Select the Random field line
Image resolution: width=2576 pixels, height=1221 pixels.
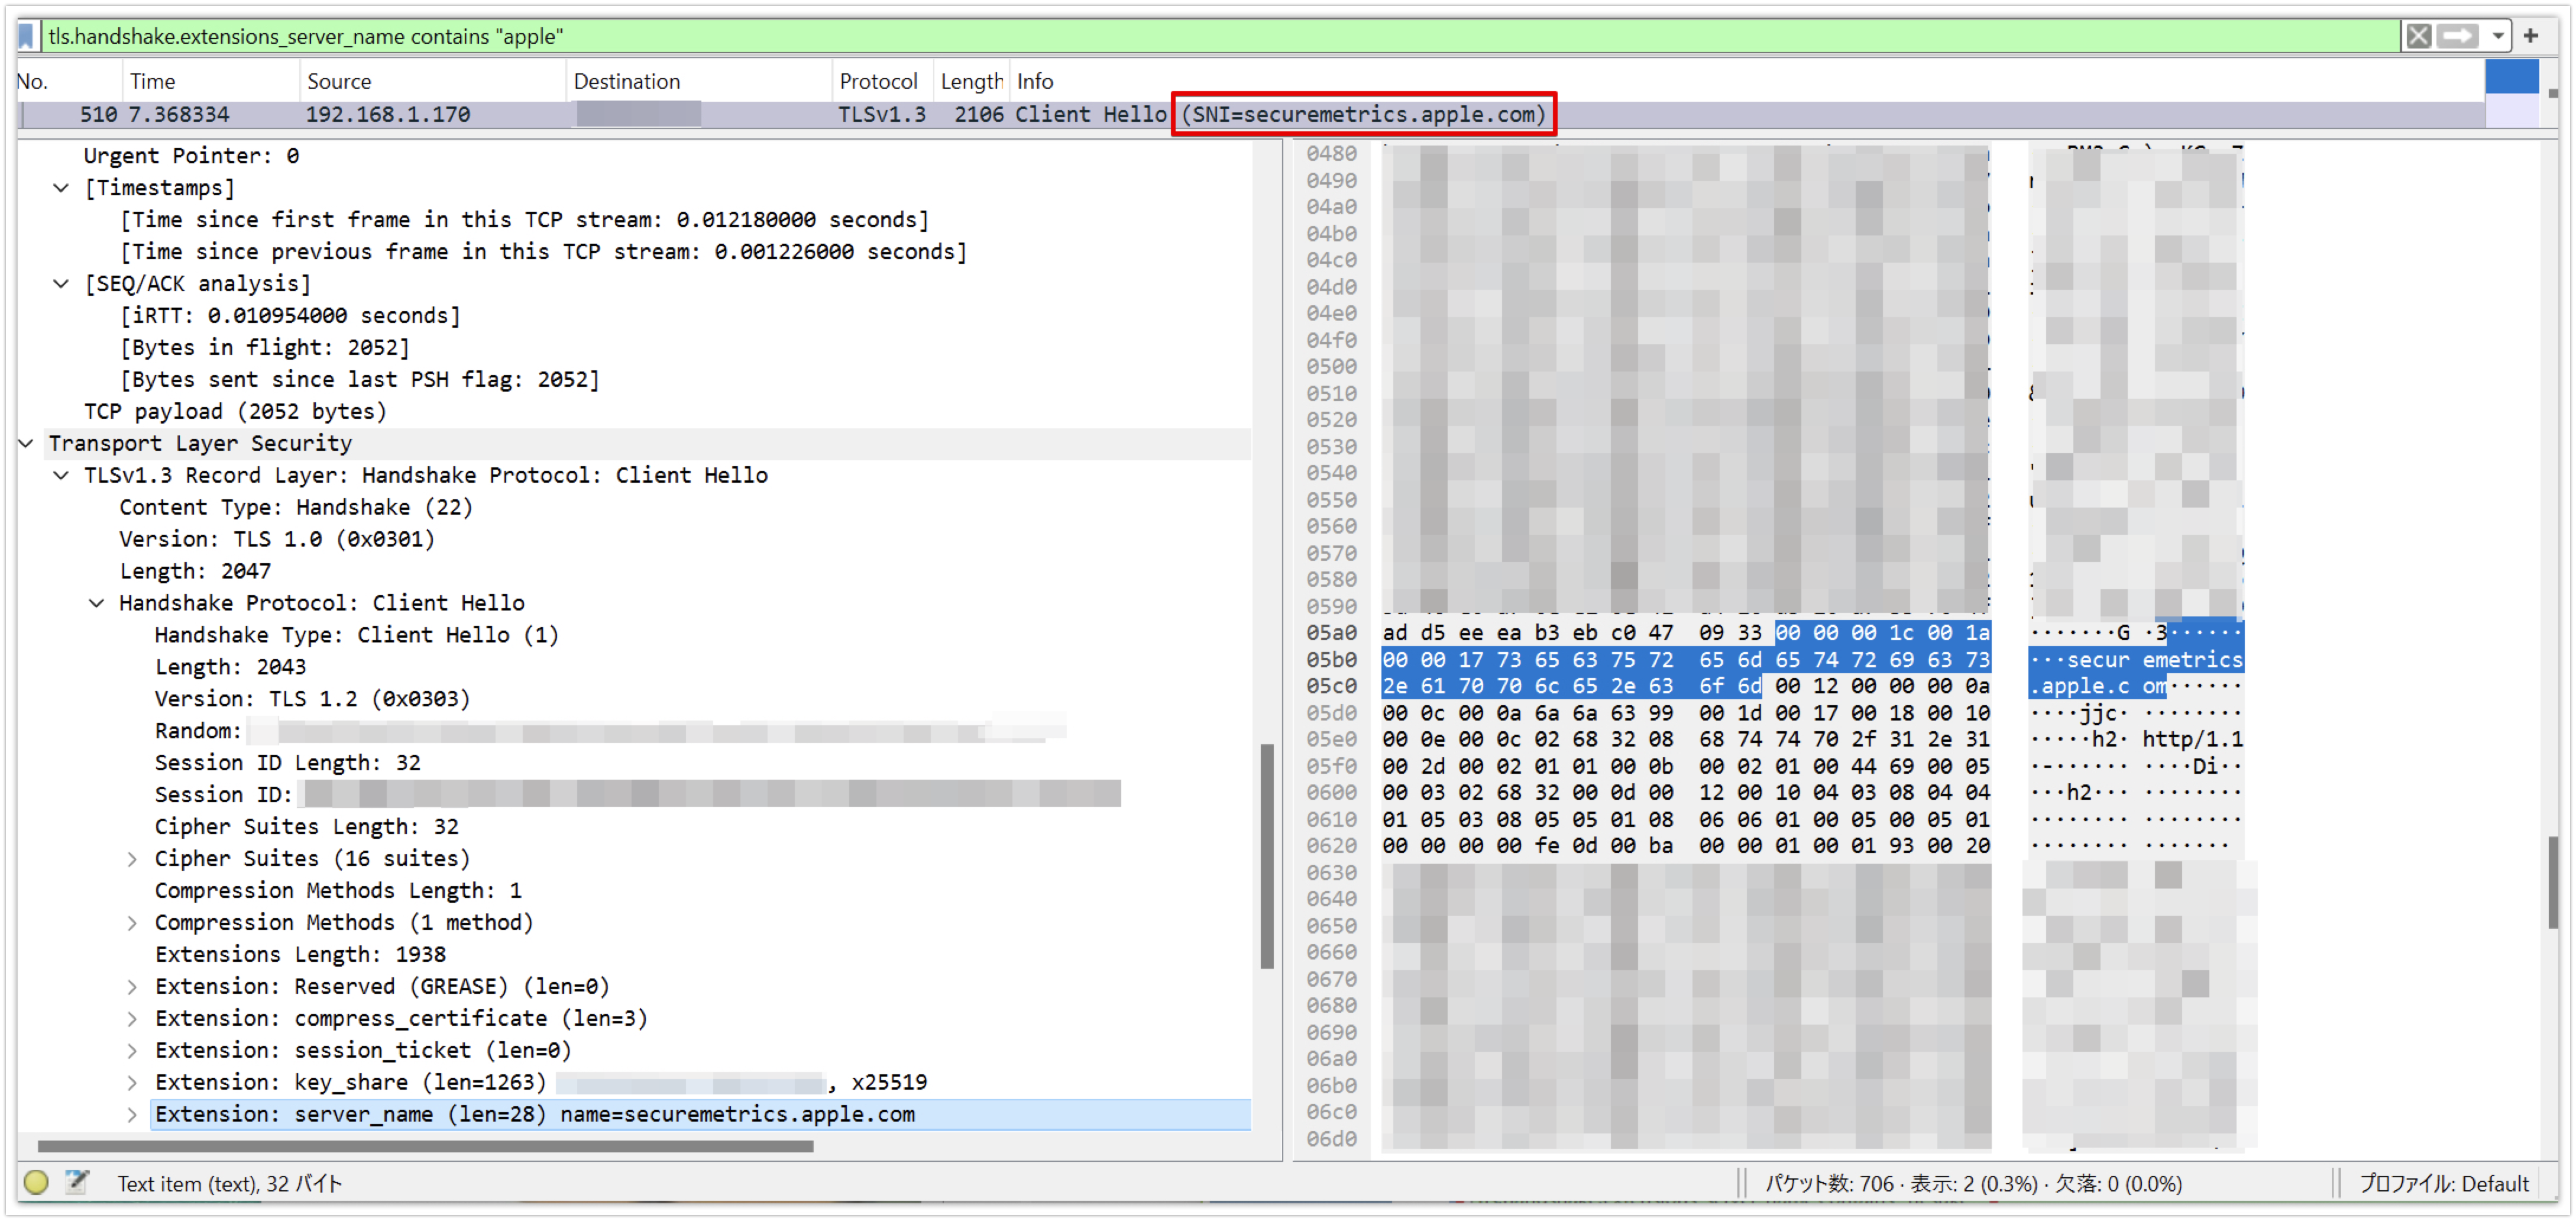click(x=610, y=731)
